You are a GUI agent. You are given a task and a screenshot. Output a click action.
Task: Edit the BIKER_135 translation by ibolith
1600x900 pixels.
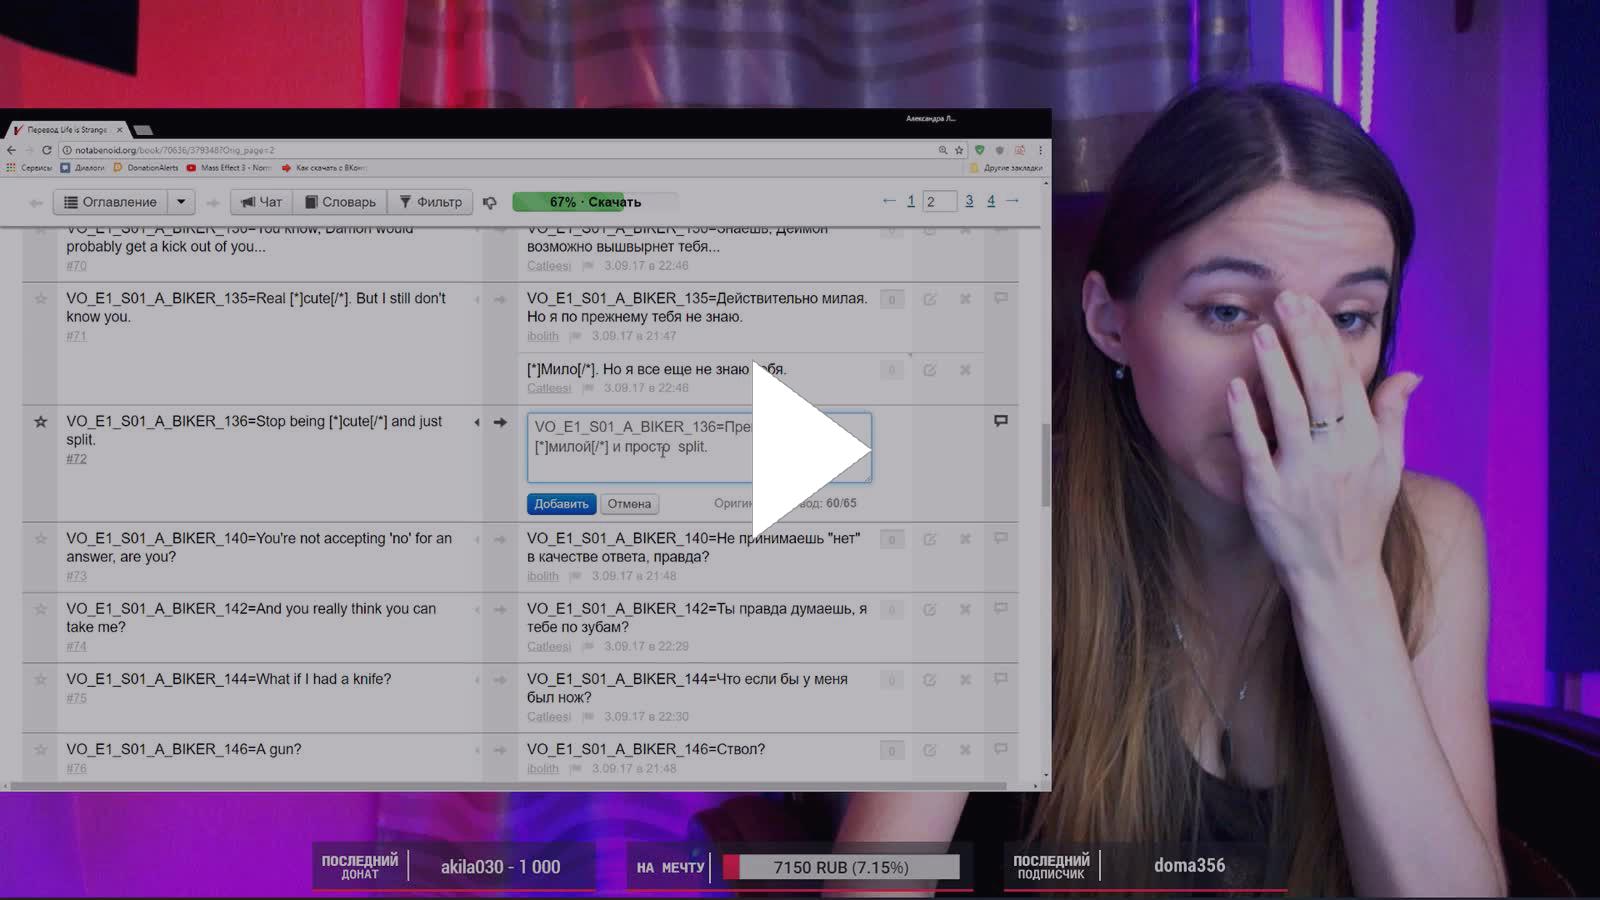929,299
